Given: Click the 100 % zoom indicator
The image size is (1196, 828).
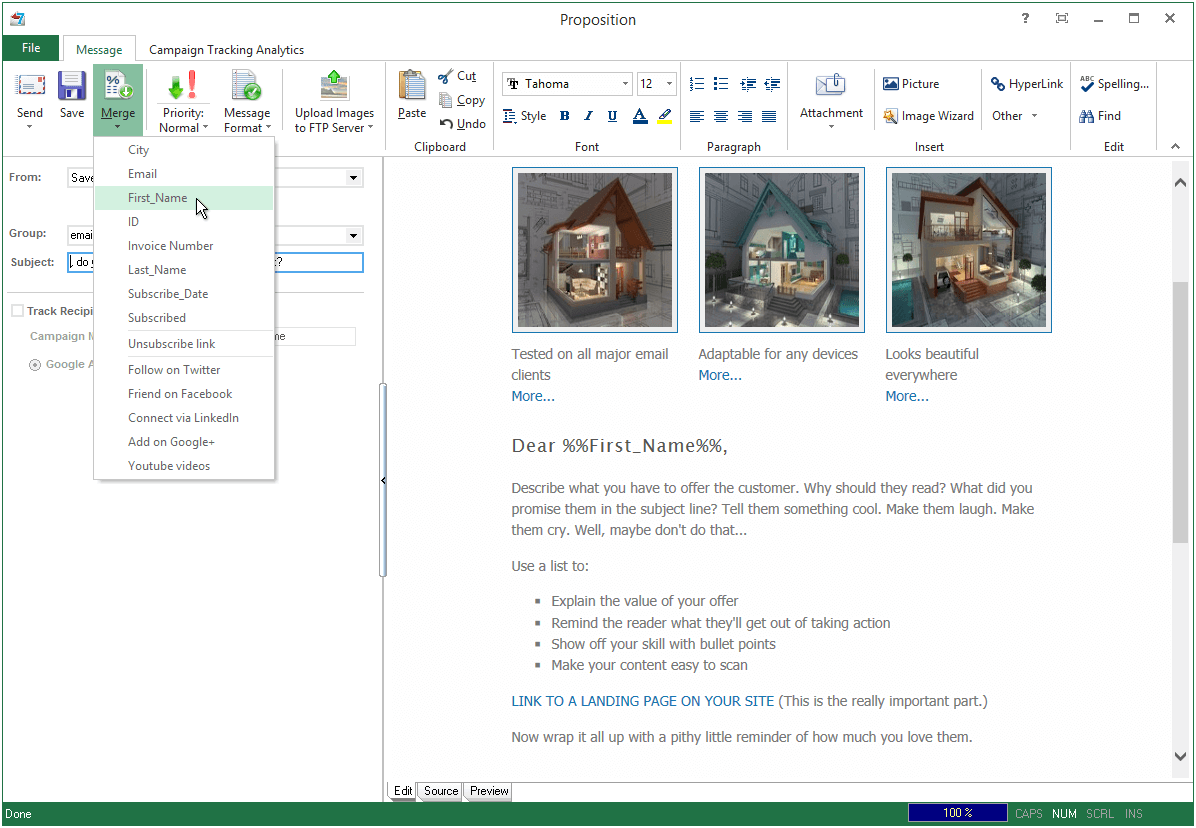Looking at the screenshot, I should (957, 813).
